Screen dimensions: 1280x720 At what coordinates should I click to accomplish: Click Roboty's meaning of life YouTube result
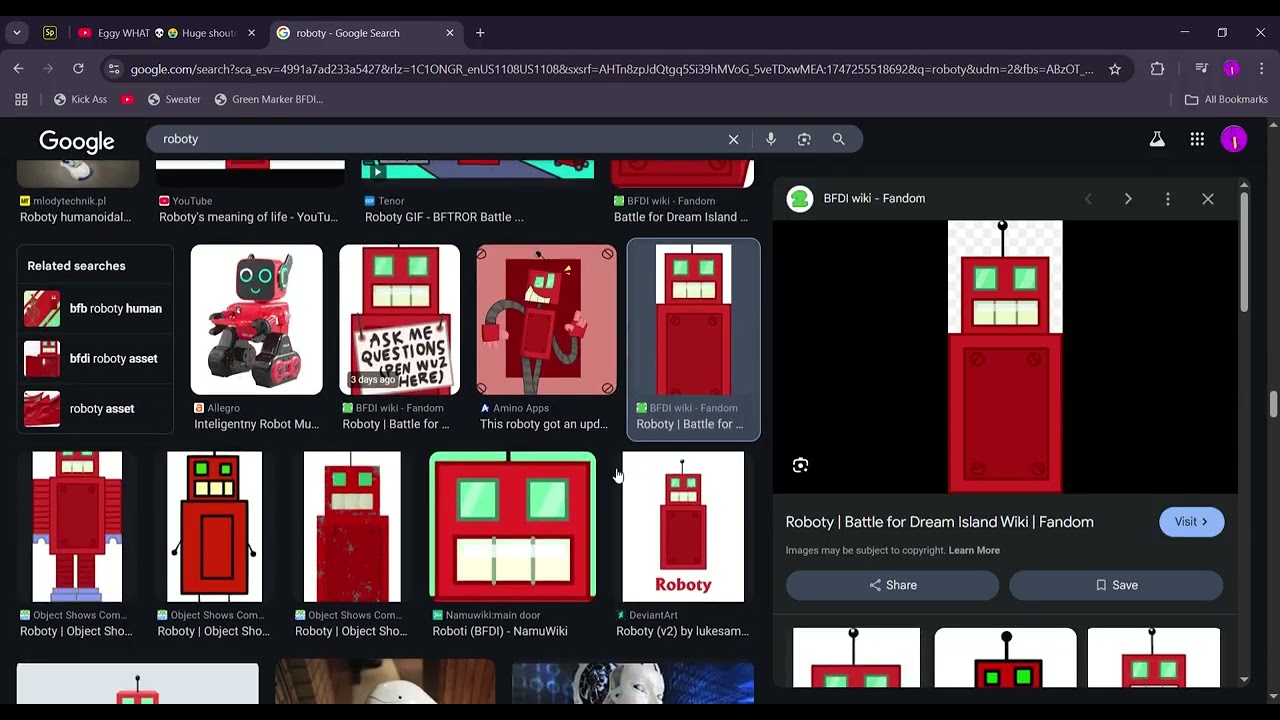pyautogui.click(x=248, y=217)
